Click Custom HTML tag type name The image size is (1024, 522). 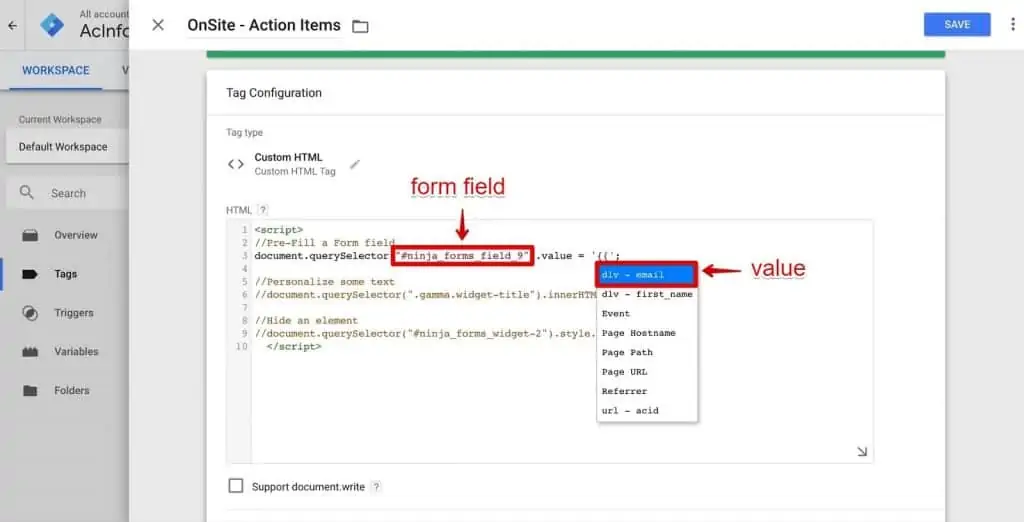point(288,157)
